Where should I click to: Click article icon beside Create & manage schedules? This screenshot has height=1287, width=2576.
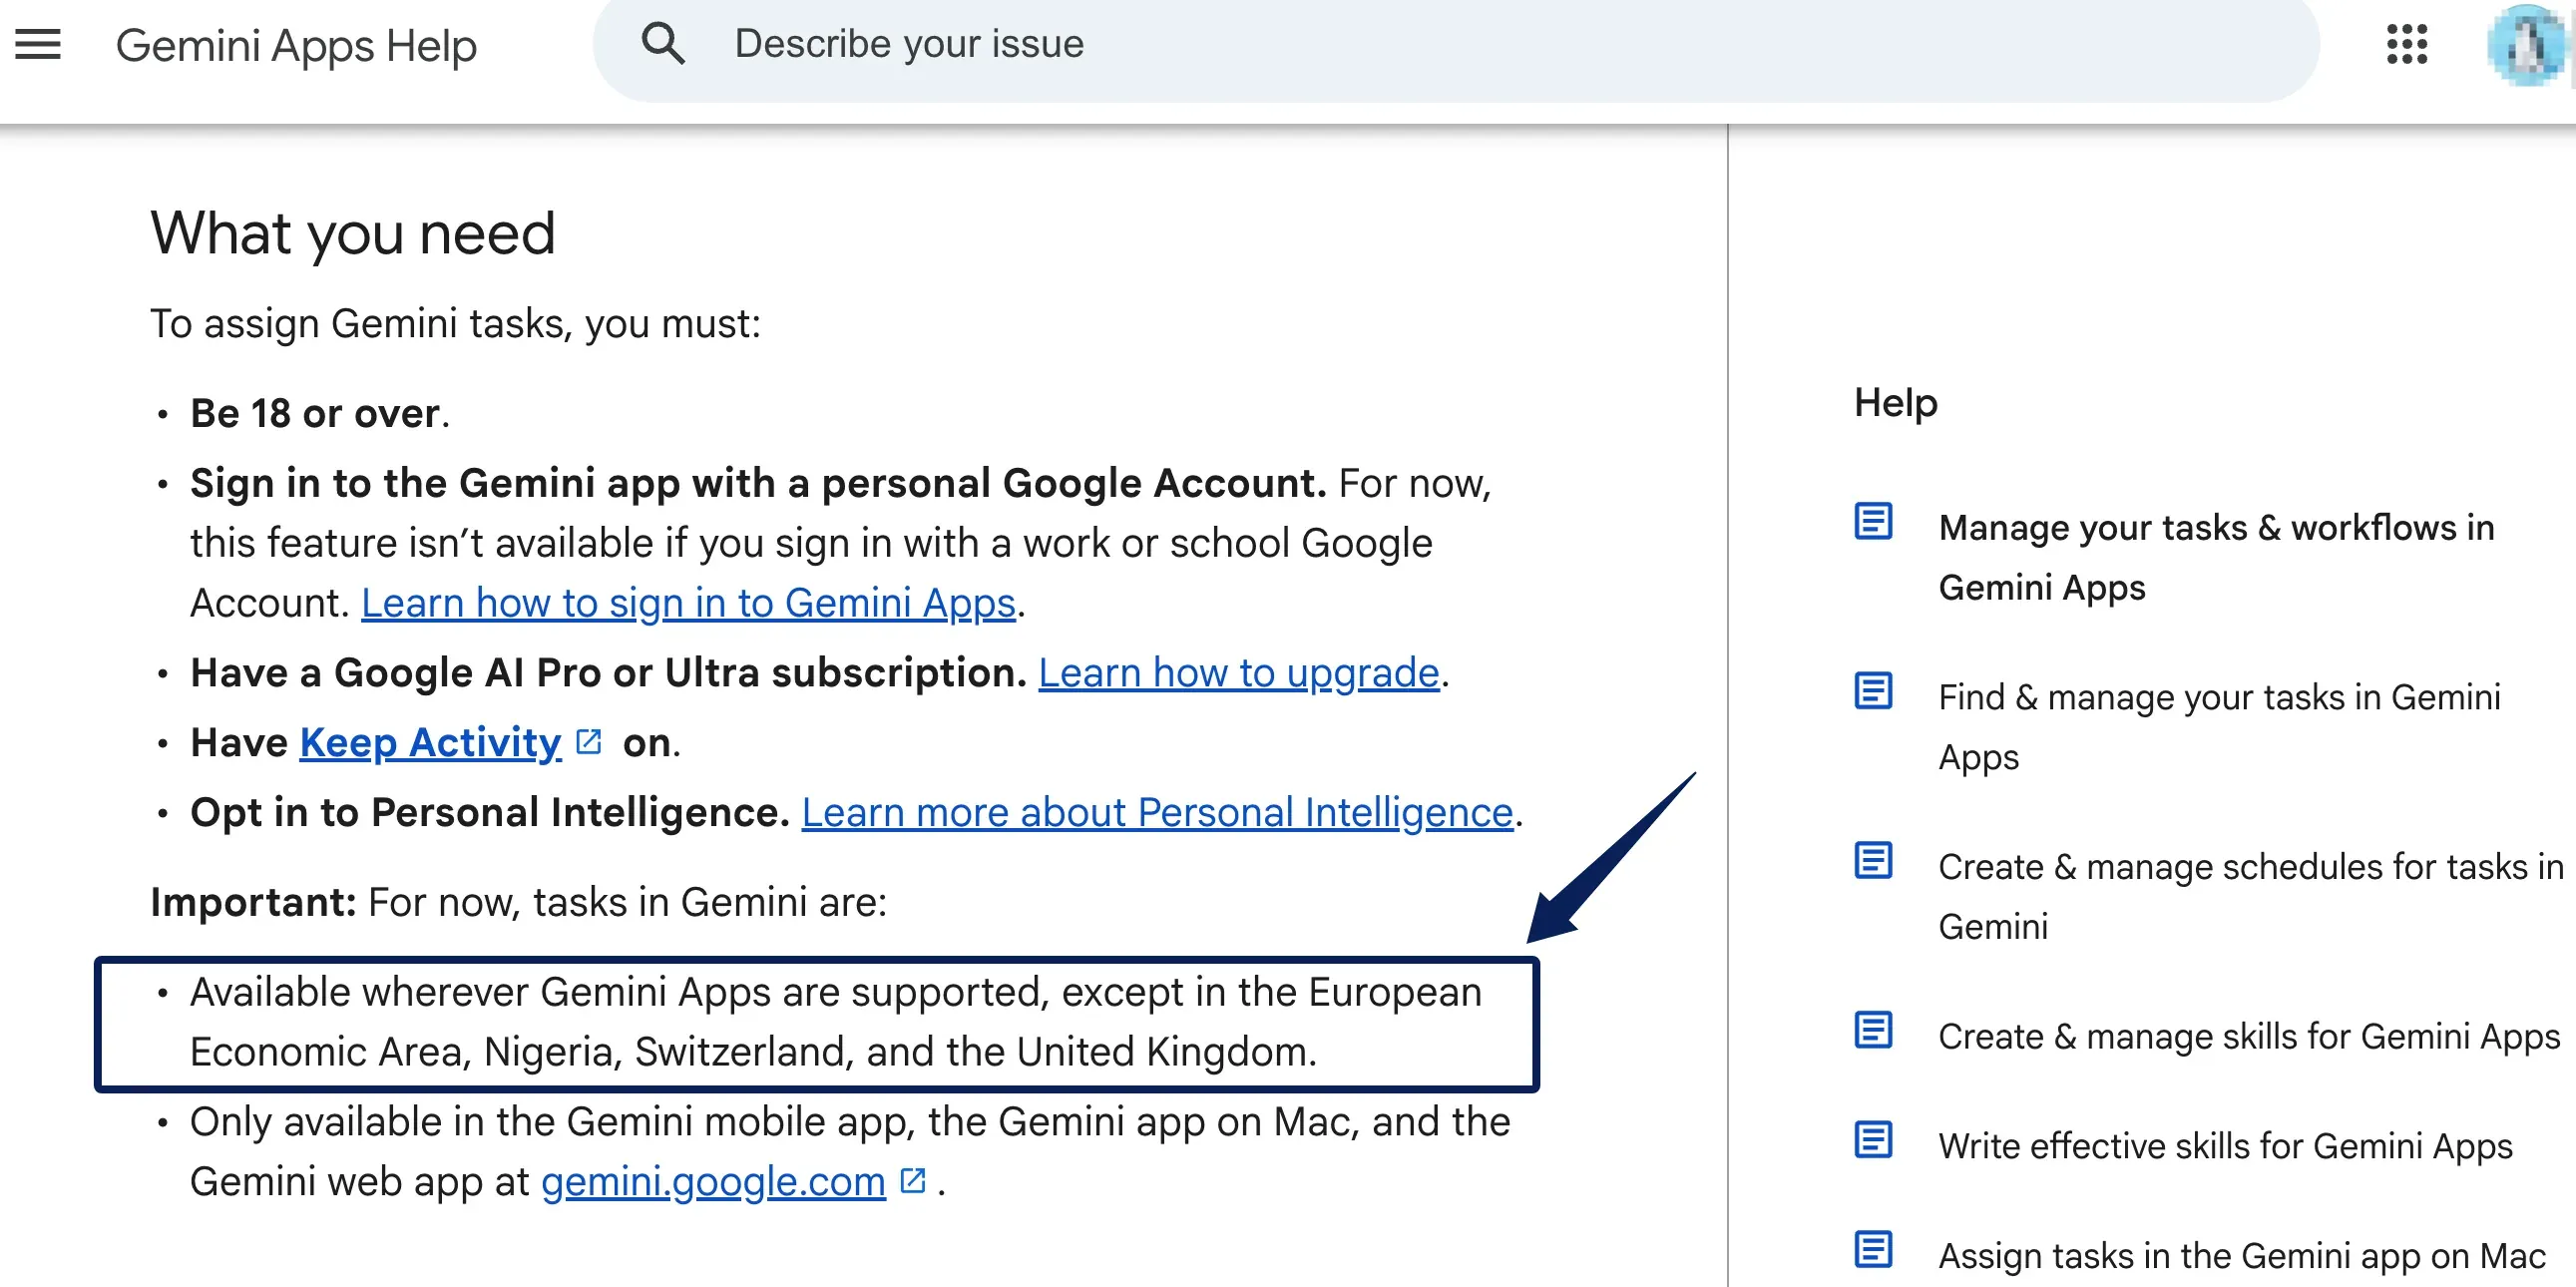point(1872,860)
